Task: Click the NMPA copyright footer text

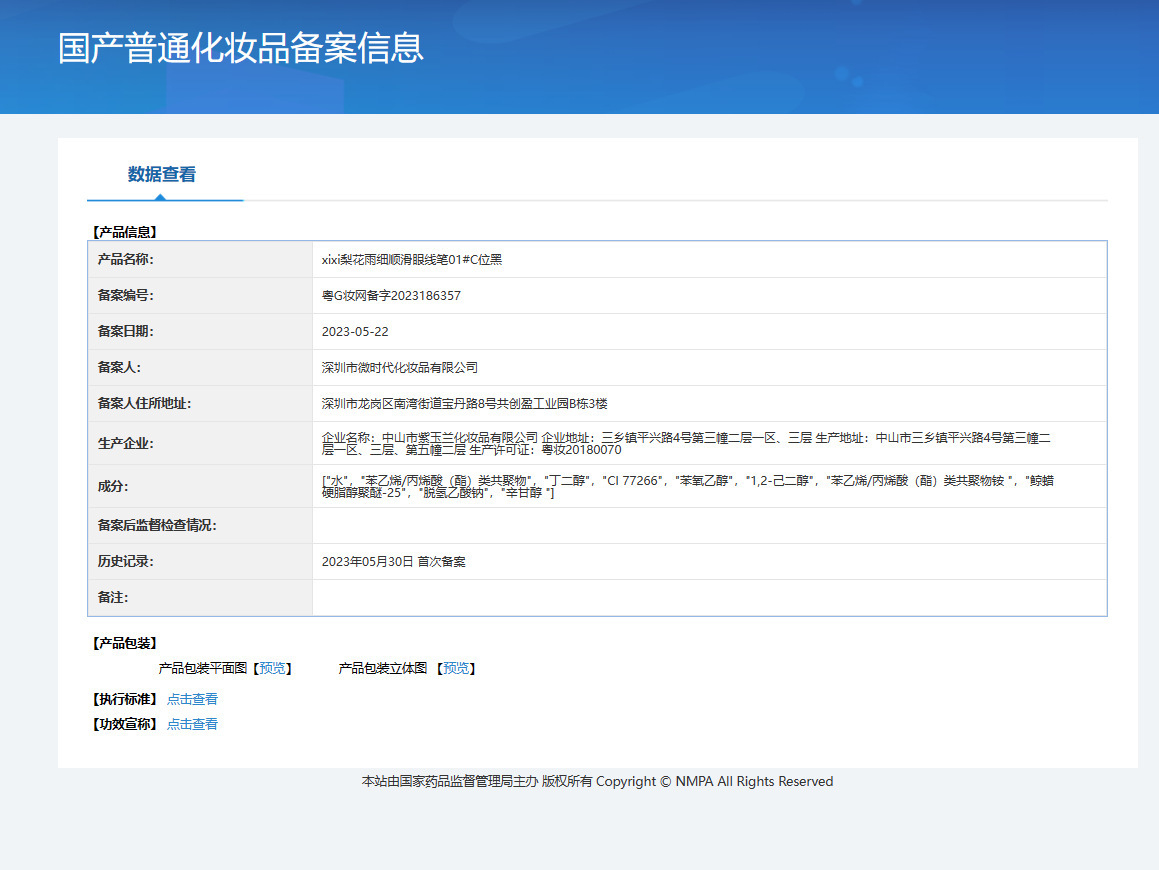Action: tap(597, 781)
